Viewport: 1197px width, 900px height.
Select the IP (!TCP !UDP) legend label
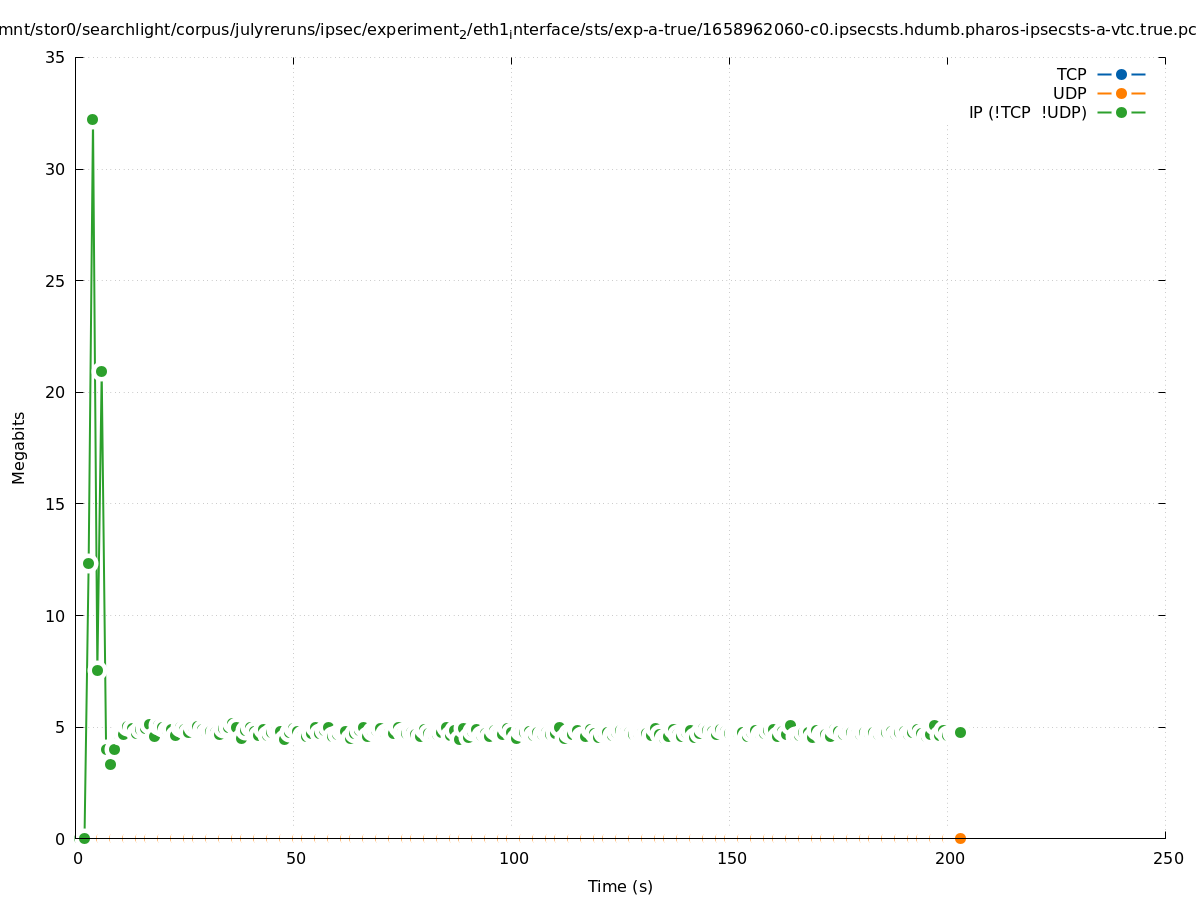pos(1027,112)
